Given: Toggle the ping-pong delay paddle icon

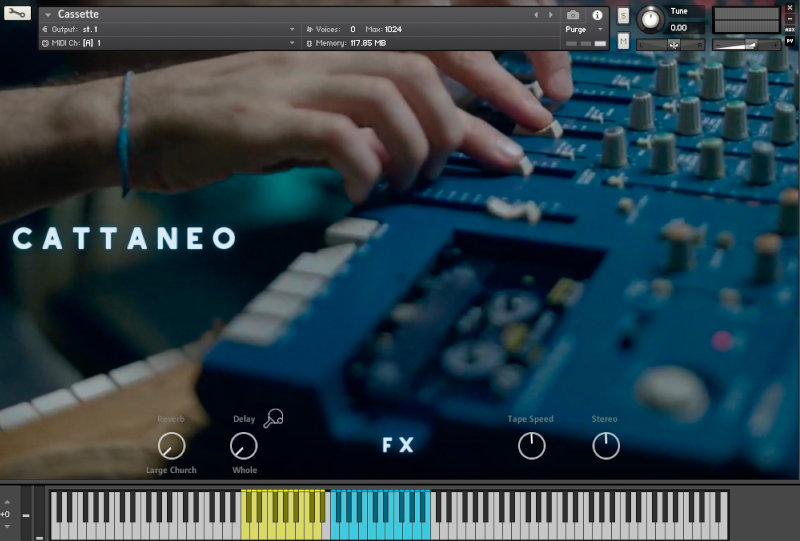Looking at the screenshot, I should click(x=273, y=418).
